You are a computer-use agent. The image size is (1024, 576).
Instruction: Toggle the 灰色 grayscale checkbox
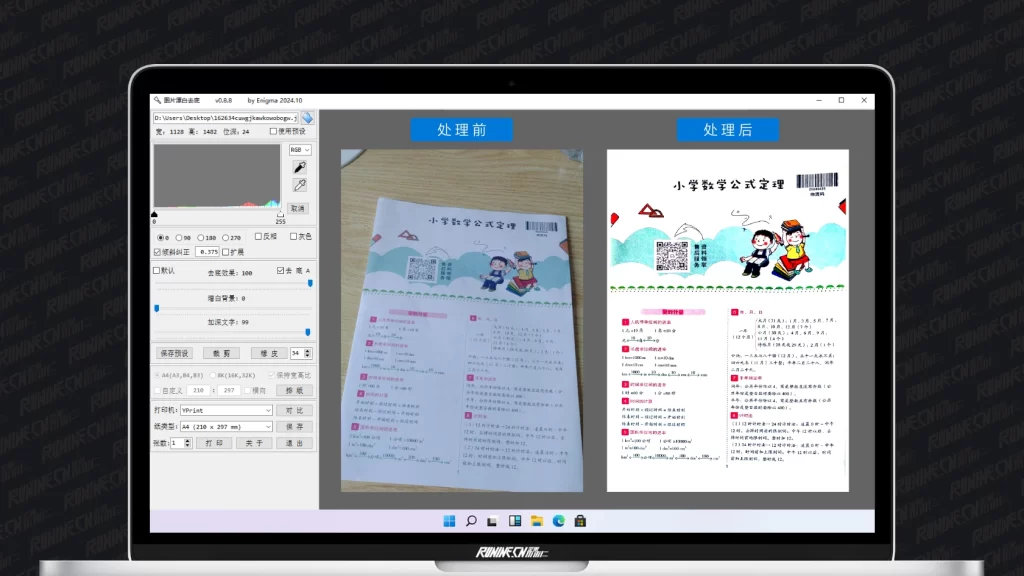tap(294, 237)
